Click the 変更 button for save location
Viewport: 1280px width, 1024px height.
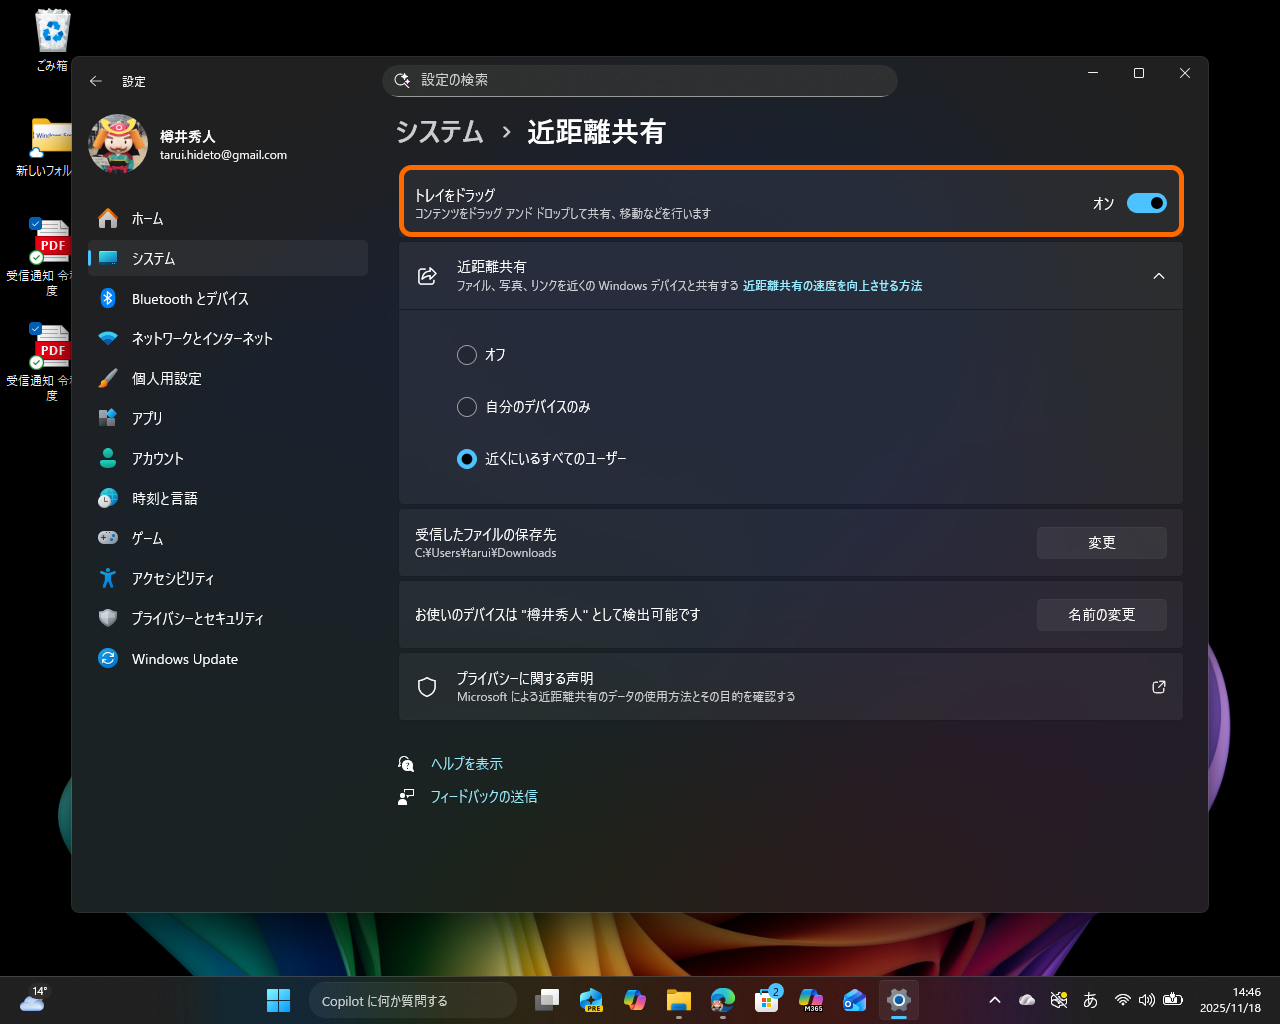pos(1101,542)
